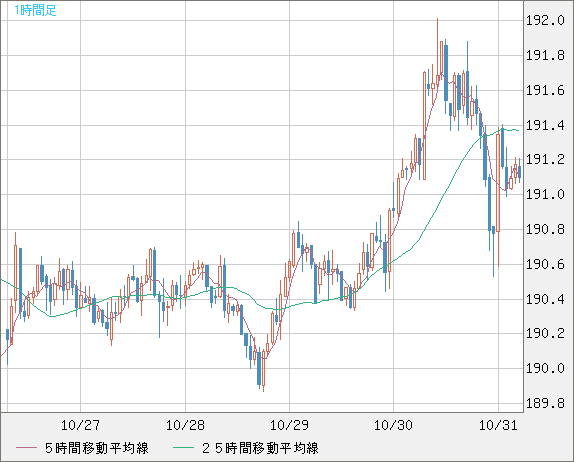The image size is (574, 462).
Task: Click the 191.6 price axis label
Action: pos(545,90)
